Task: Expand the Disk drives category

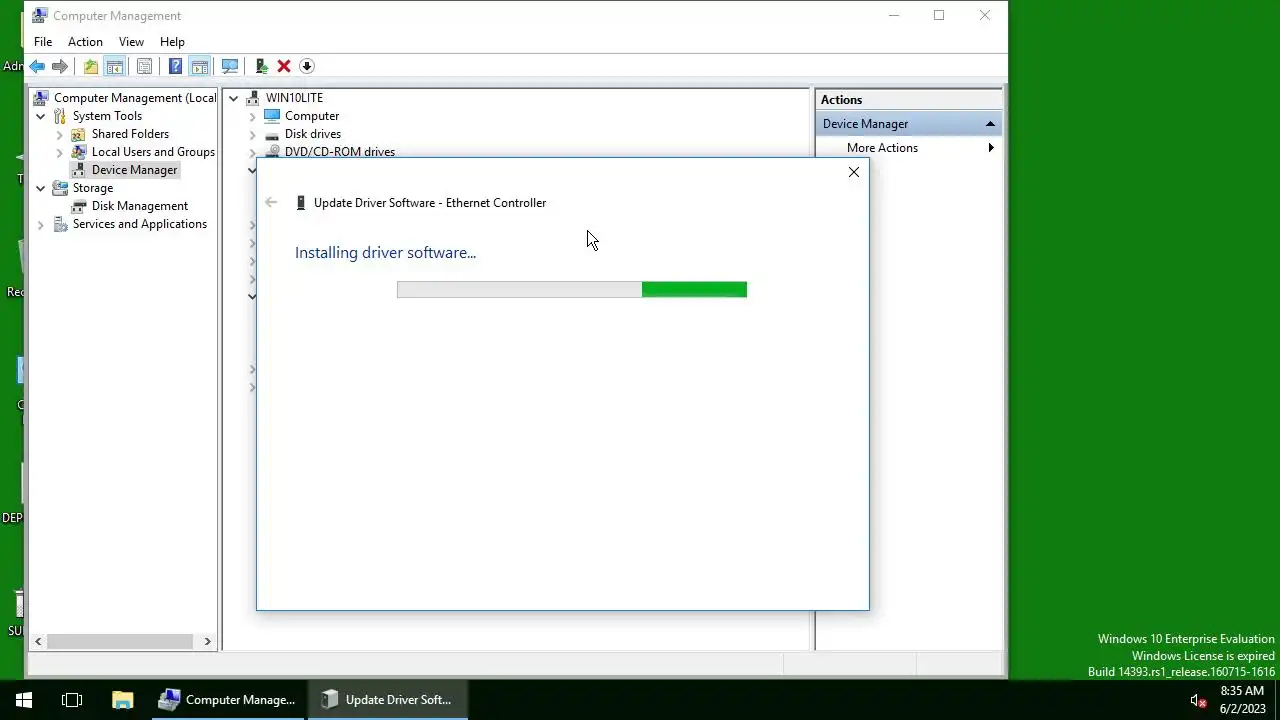Action: (253, 134)
